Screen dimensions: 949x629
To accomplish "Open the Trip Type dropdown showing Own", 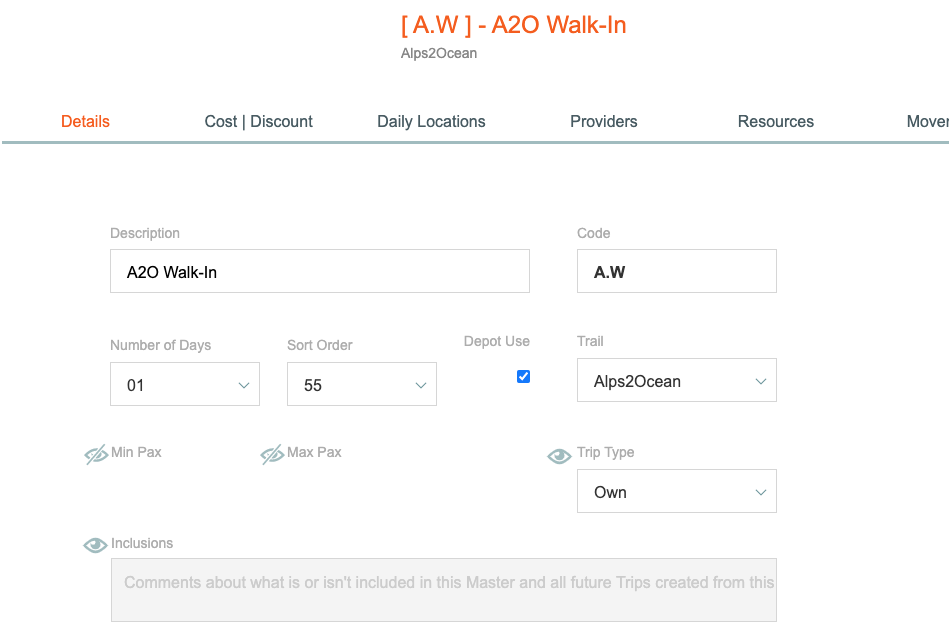I will tap(677, 491).
